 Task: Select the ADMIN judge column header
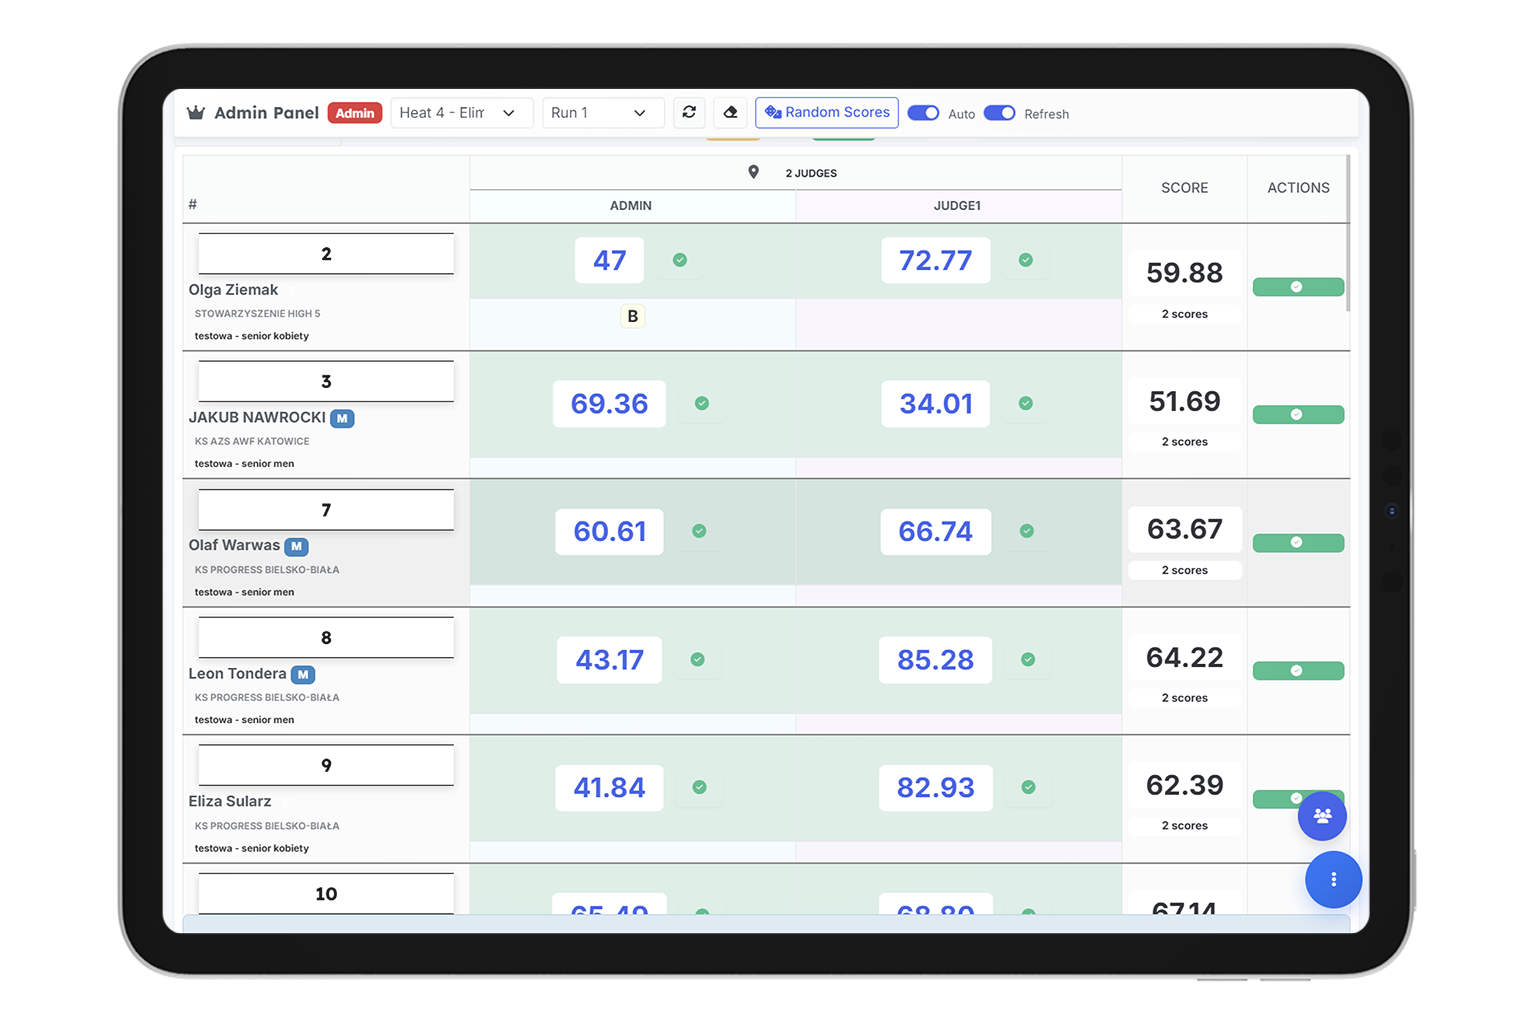[x=630, y=205]
